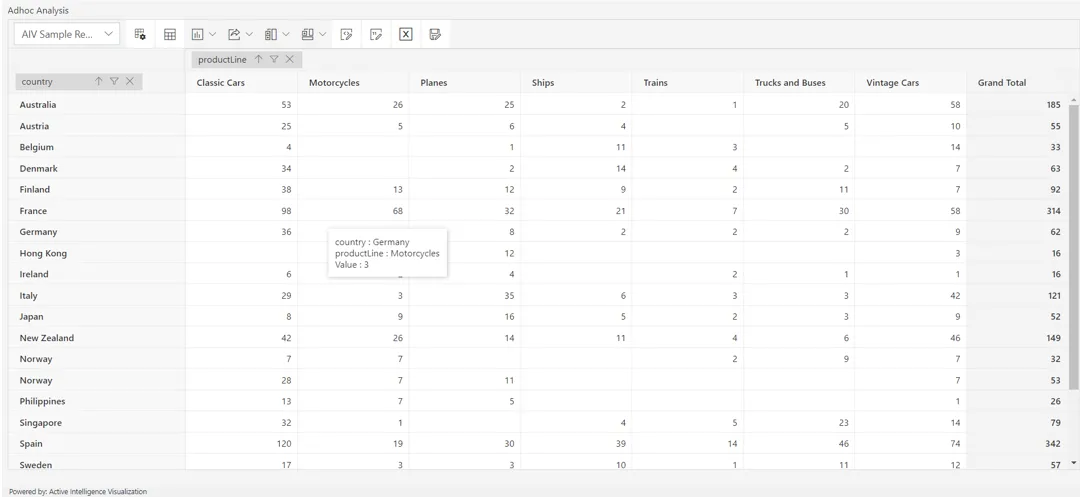Screen dimensions: 1080x497
Task: Expand the column layout dropdown arrow
Action: 286,34
